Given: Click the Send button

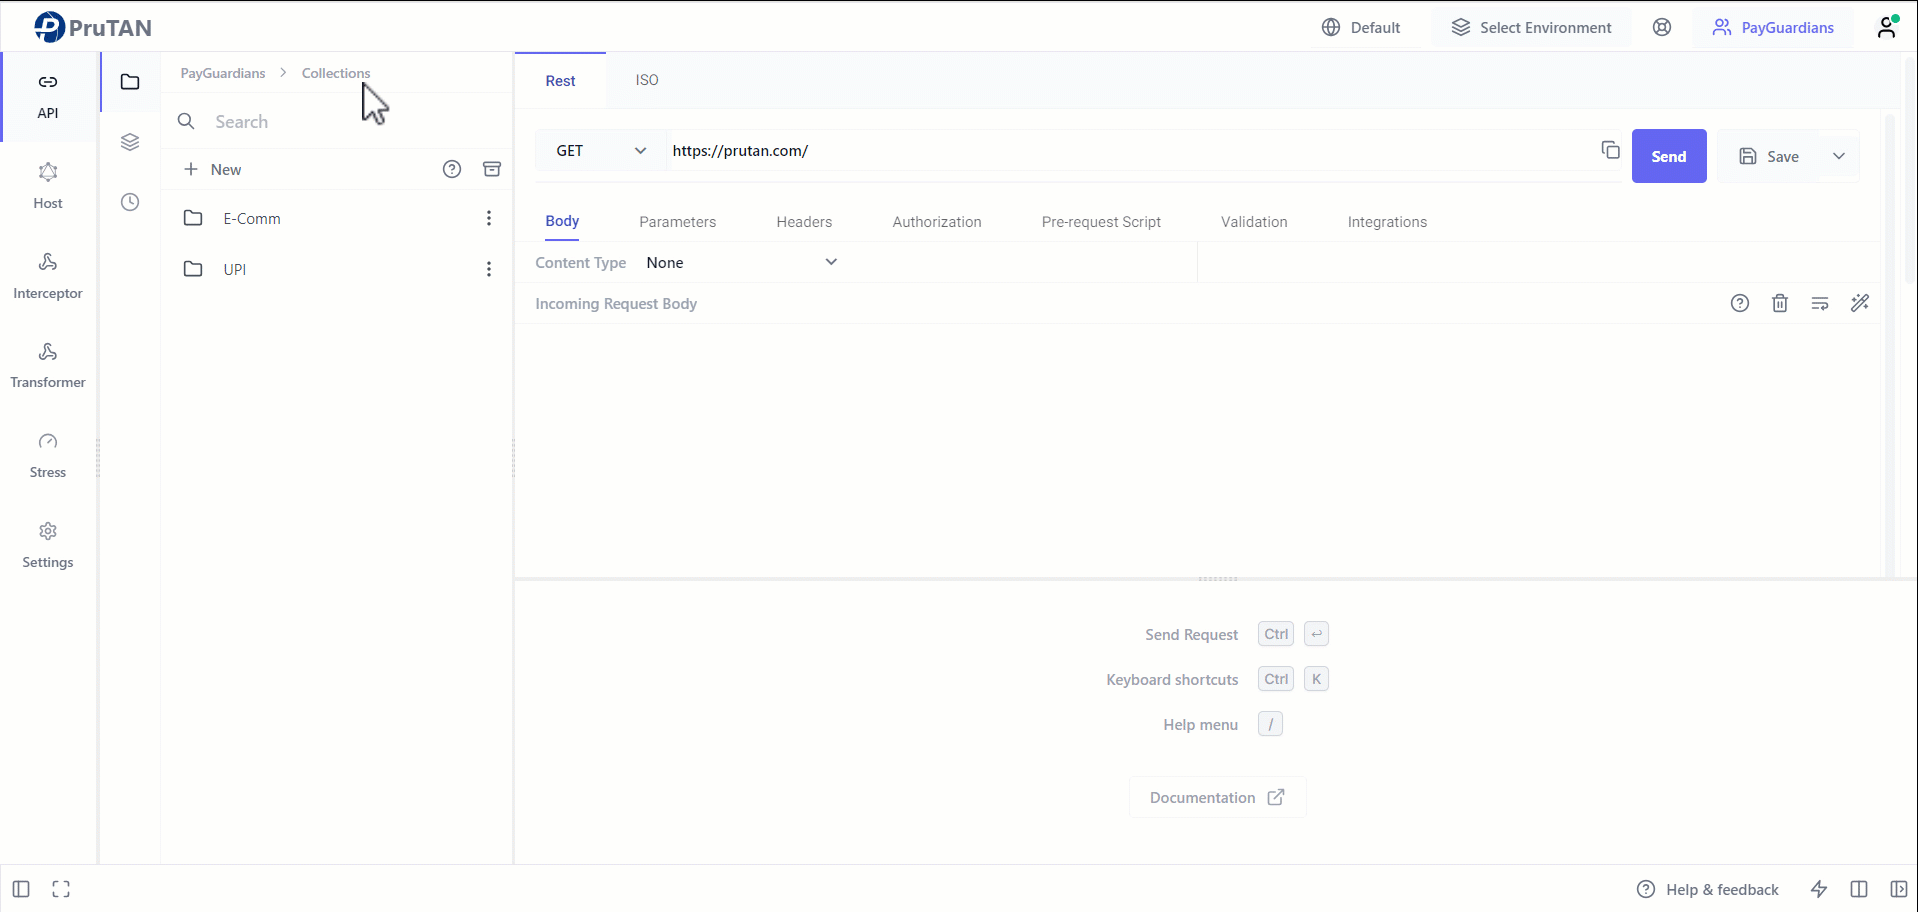Looking at the screenshot, I should coord(1669,156).
